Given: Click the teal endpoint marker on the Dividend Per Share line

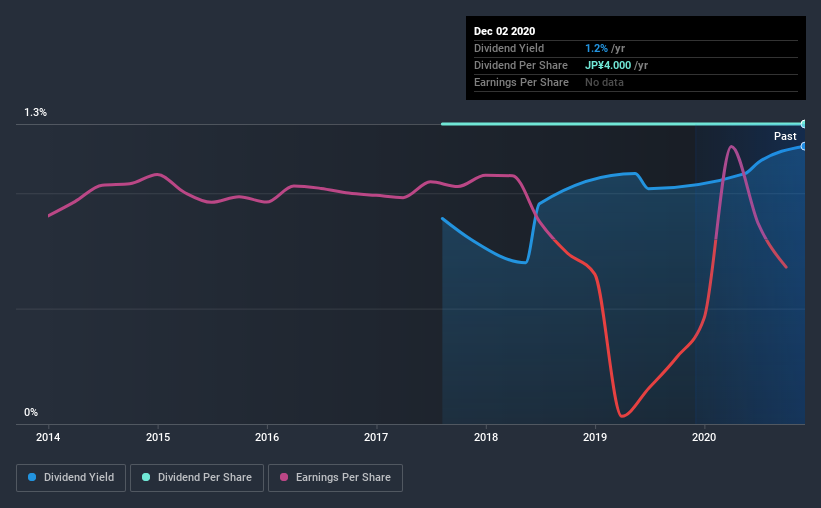Looking at the screenshot, I should (x=803, y=124).
